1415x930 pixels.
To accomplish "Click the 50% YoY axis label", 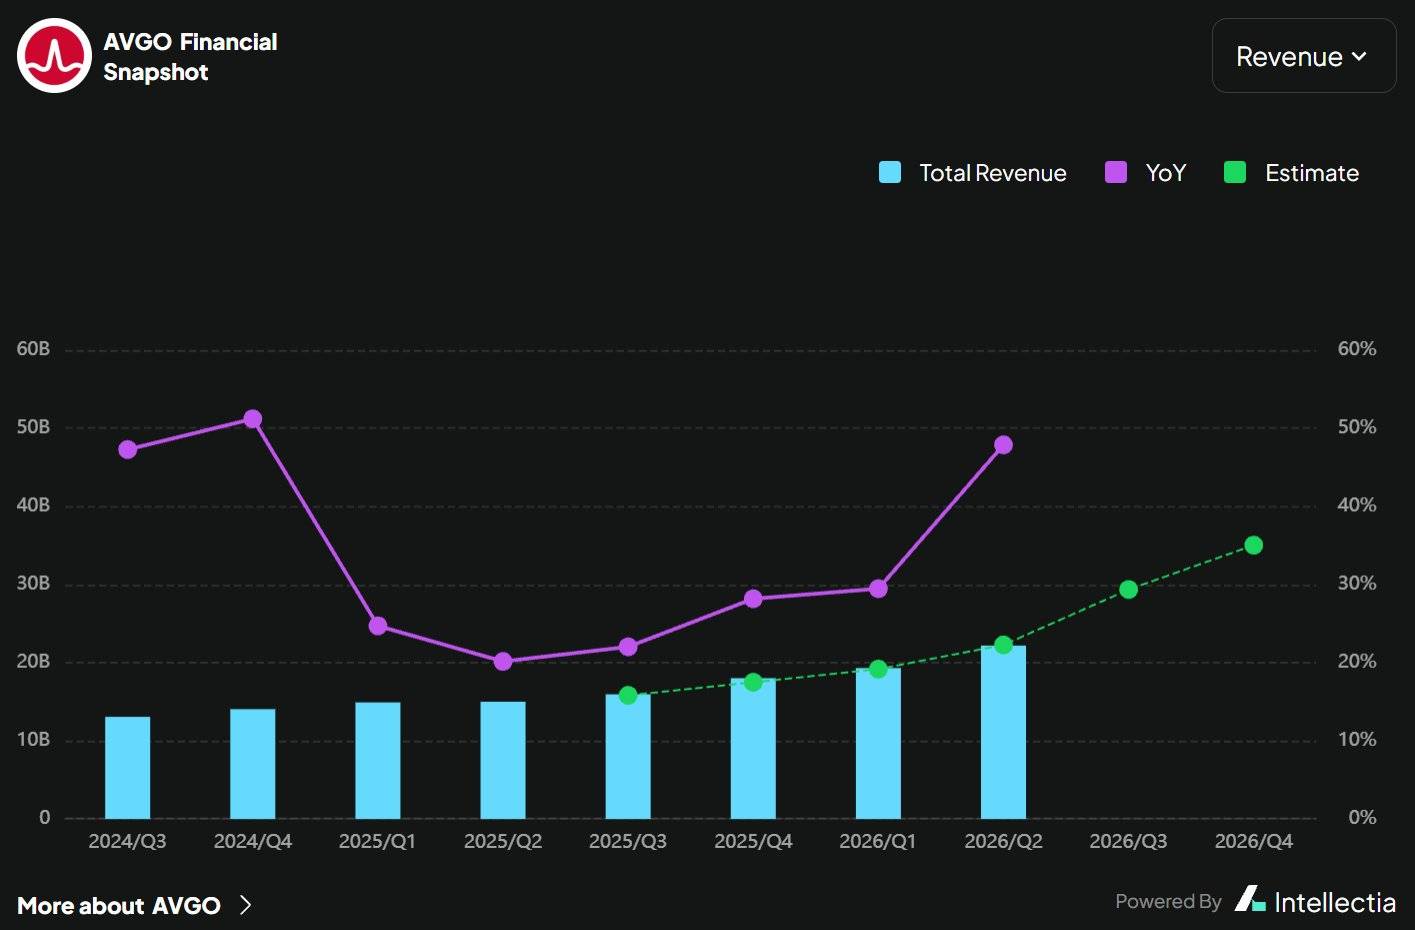I will (x=1357, y=427).
